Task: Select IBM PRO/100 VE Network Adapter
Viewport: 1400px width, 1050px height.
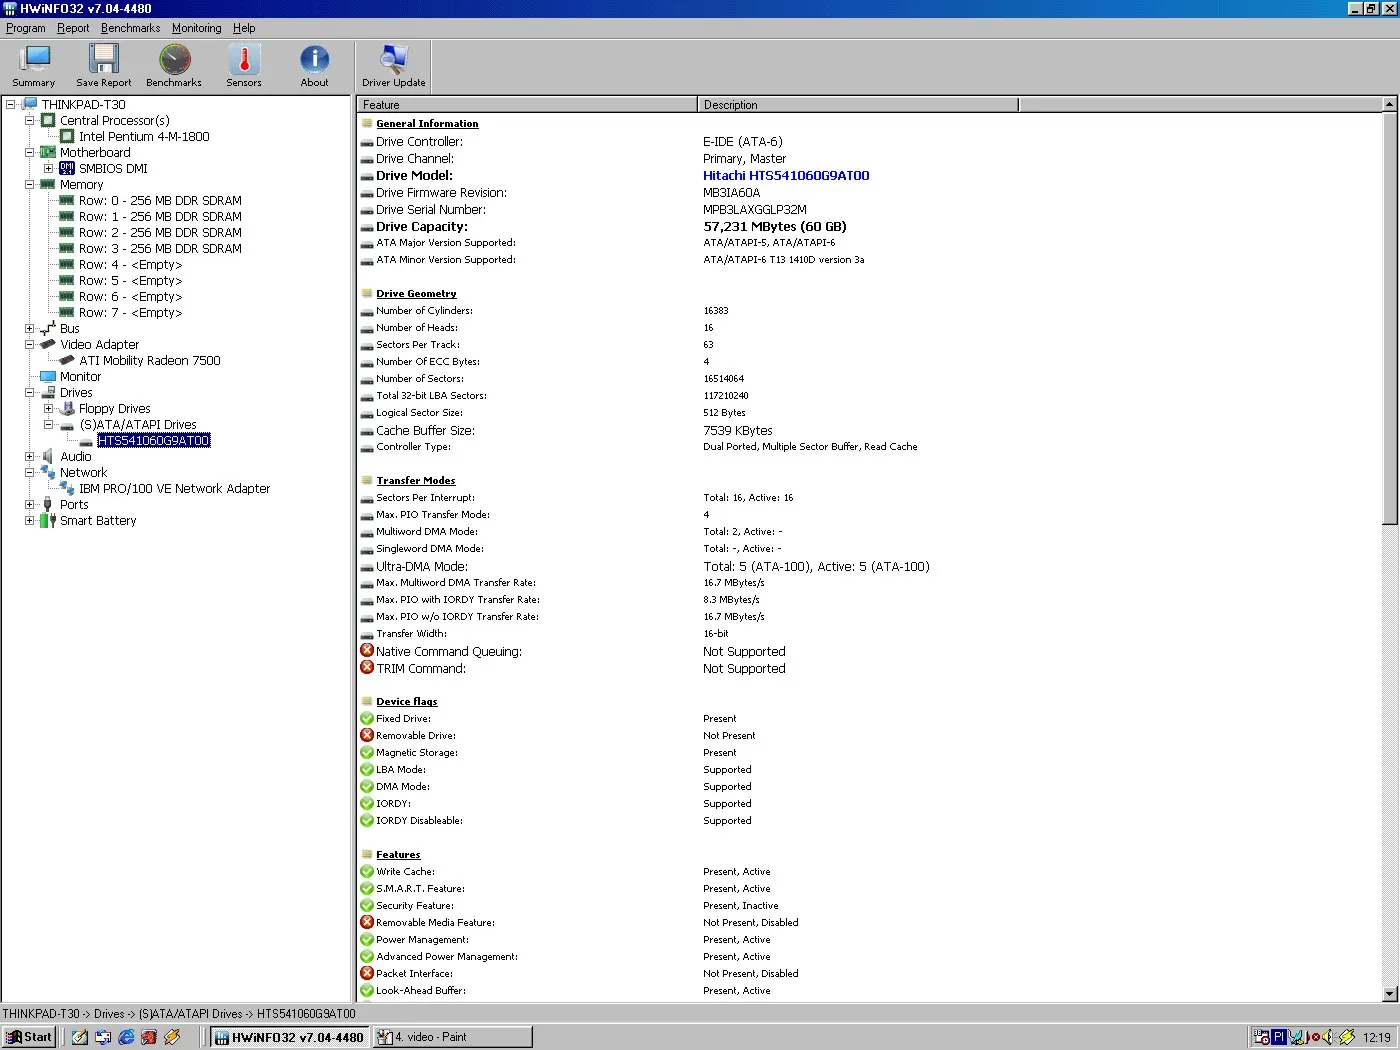Action: [x=175, y=488]
